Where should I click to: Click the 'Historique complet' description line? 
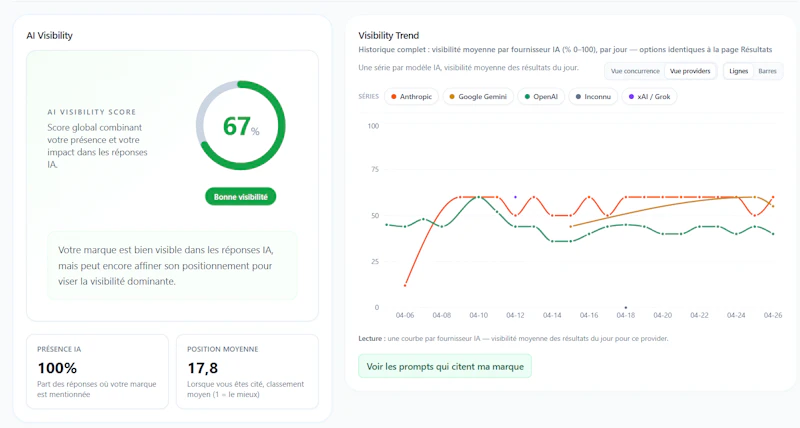565,49
